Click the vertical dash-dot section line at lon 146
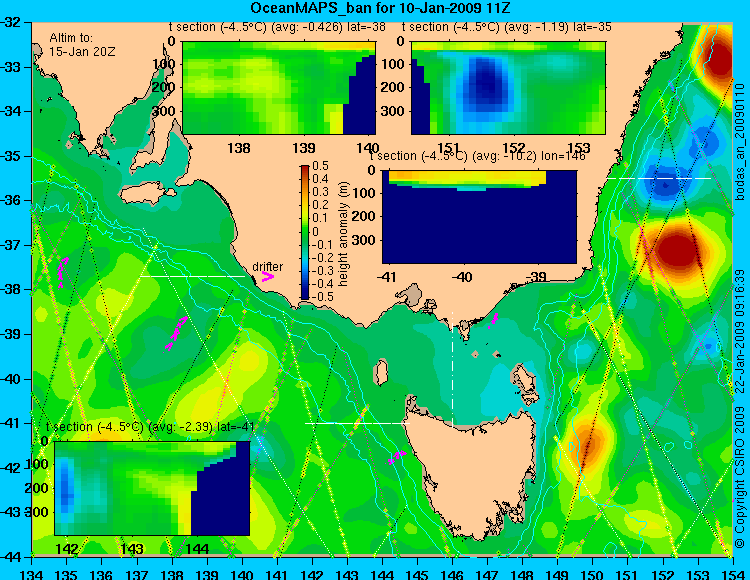750x580 pixels. [x=452, y=369]
